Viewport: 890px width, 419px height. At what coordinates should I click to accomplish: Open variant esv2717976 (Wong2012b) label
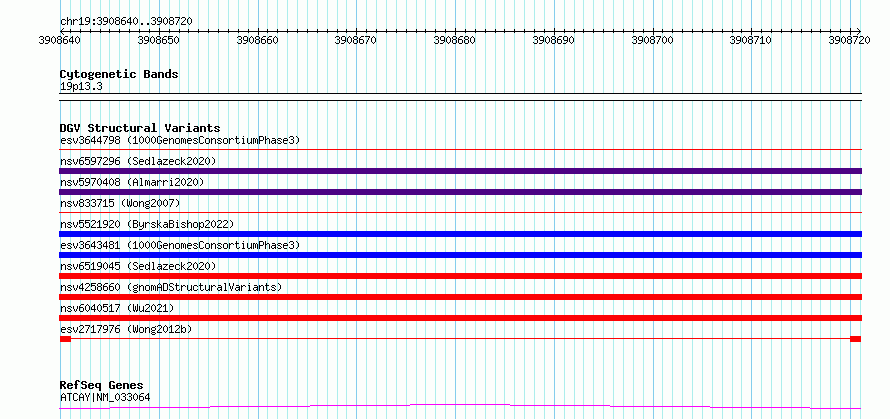(x=126, y=329)
